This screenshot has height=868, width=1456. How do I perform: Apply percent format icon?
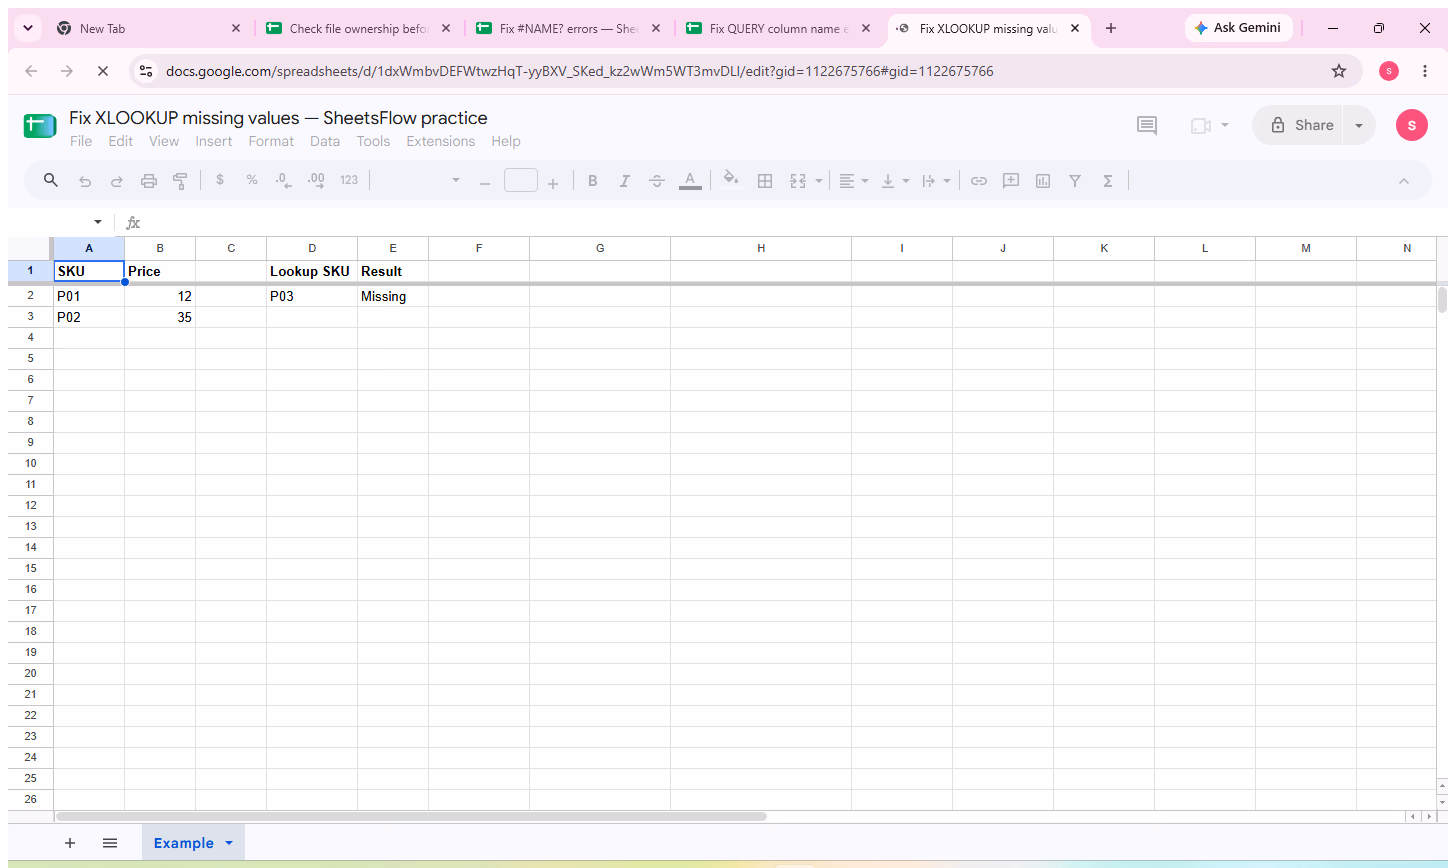[x=252, y=181]
